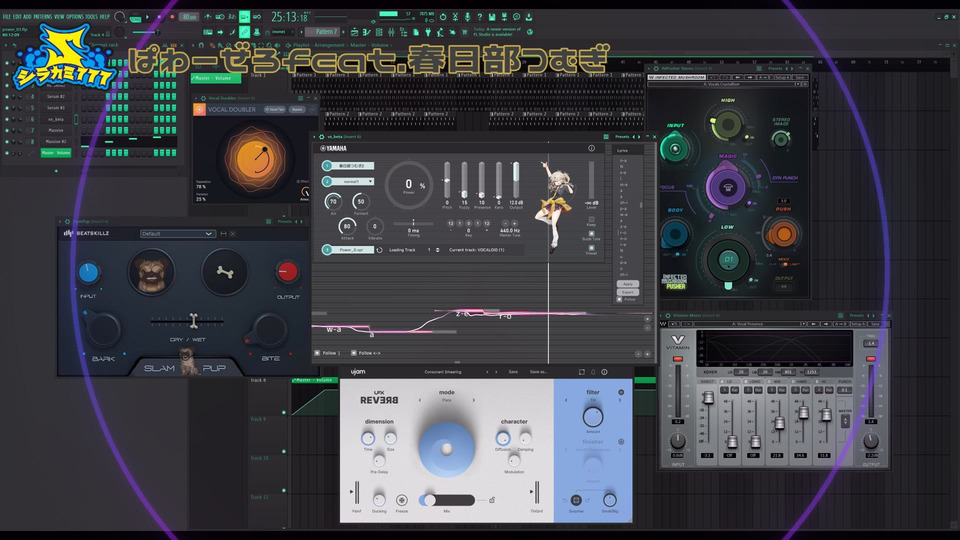Click the Surprise dice button in UJAM Reverb
Screen dimensions: 960x540
point(576,500)
